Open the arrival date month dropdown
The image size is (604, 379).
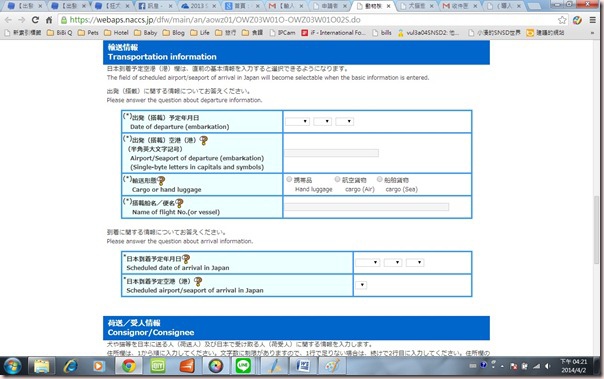pos(393,263)
